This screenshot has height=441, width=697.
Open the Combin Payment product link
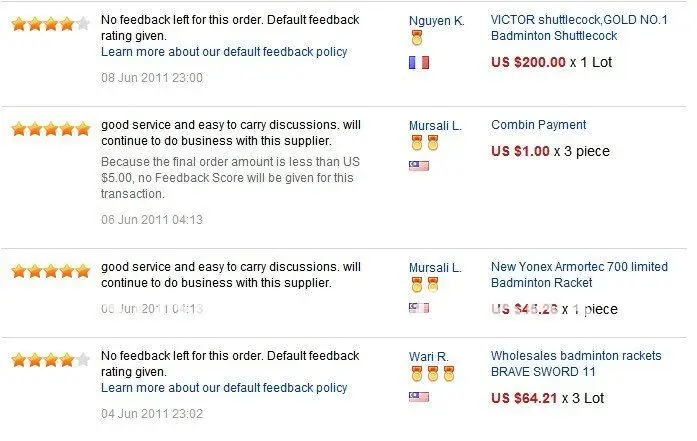point(538,125)
